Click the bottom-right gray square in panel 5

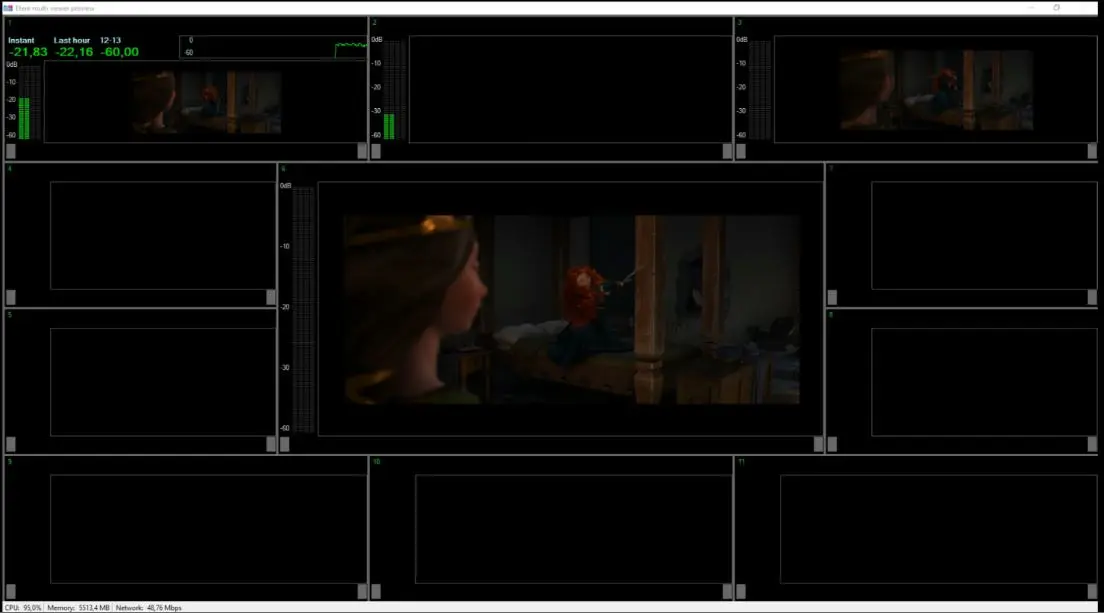pyautogui.click(x=270, y=444)
